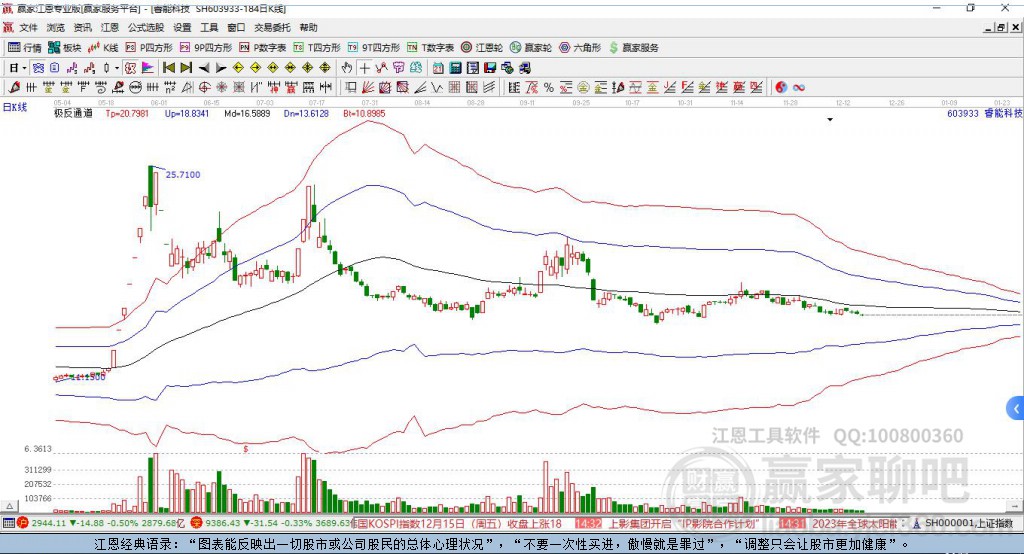Open the 公式选股 menu
Screen dimensions: 1024x554
pyautogui.click(x=146, y=27)
